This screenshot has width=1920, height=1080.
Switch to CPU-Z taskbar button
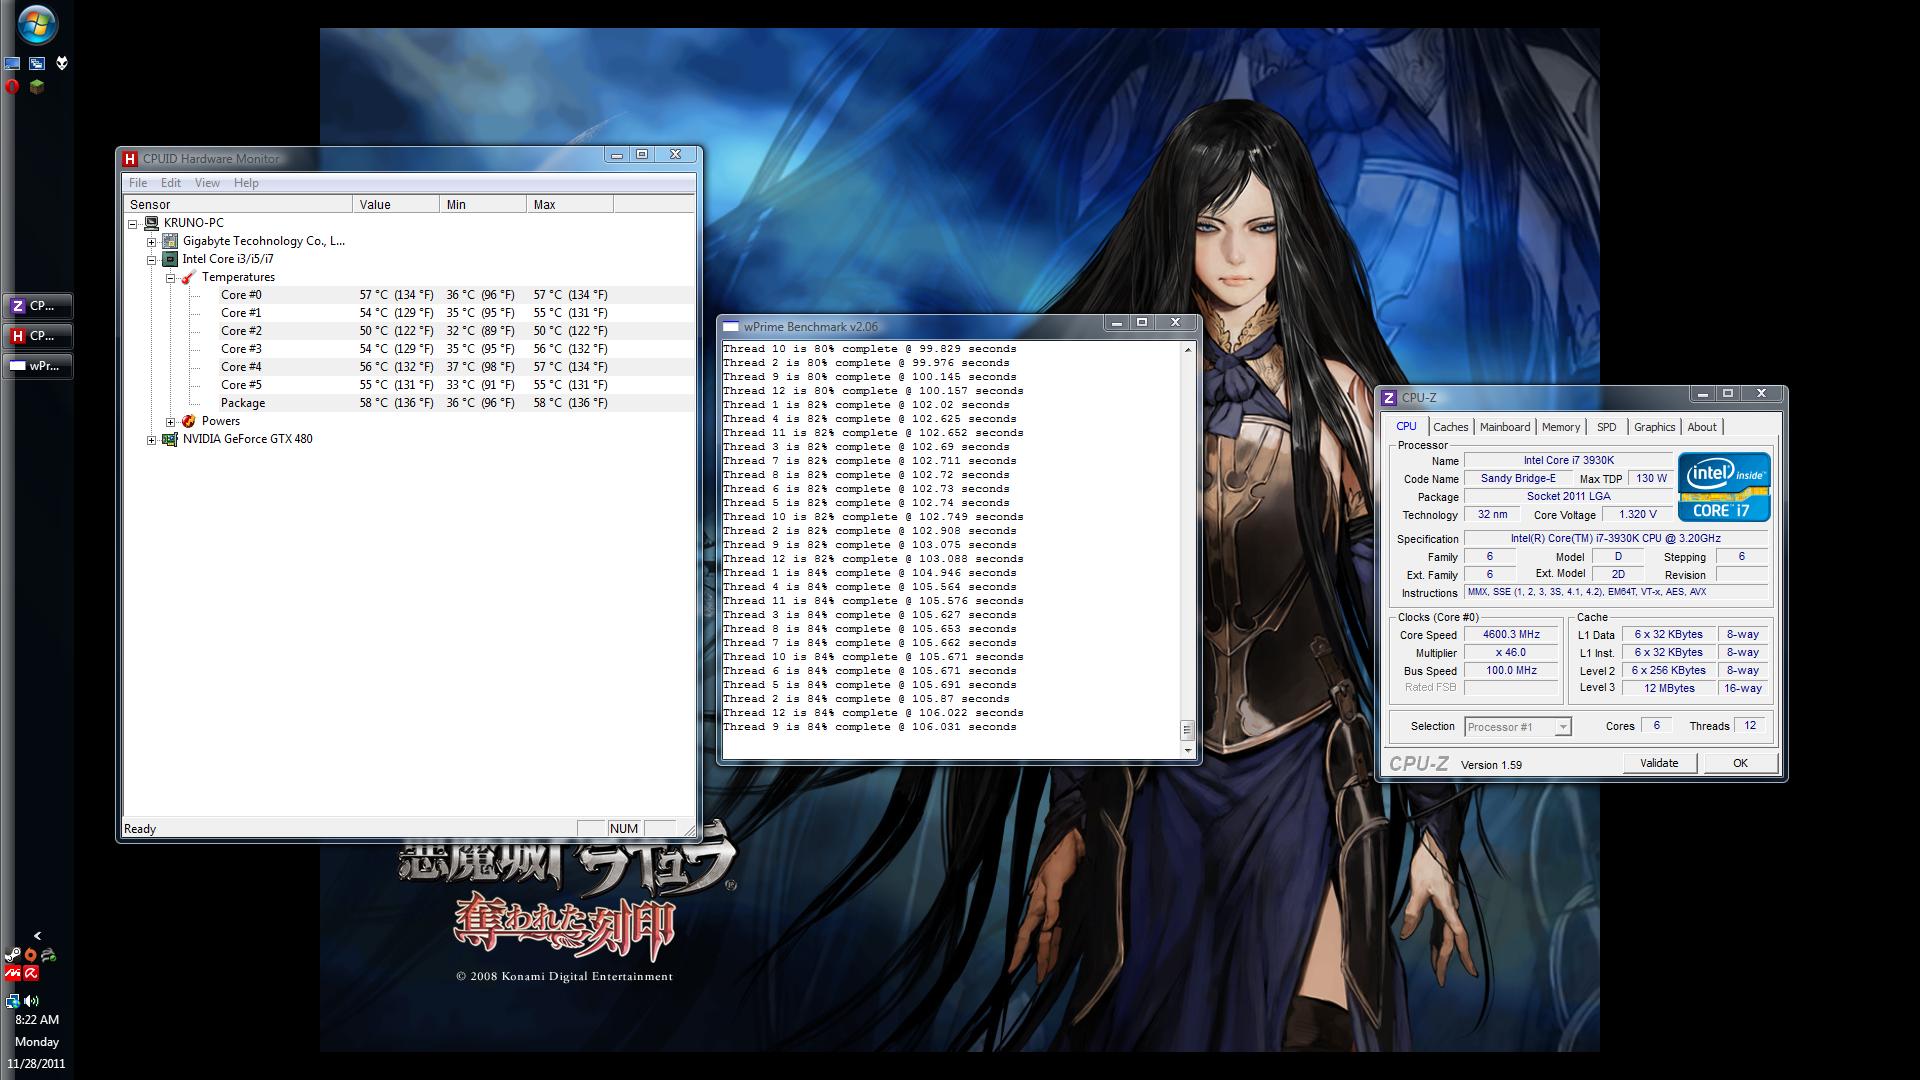[37, 306]
